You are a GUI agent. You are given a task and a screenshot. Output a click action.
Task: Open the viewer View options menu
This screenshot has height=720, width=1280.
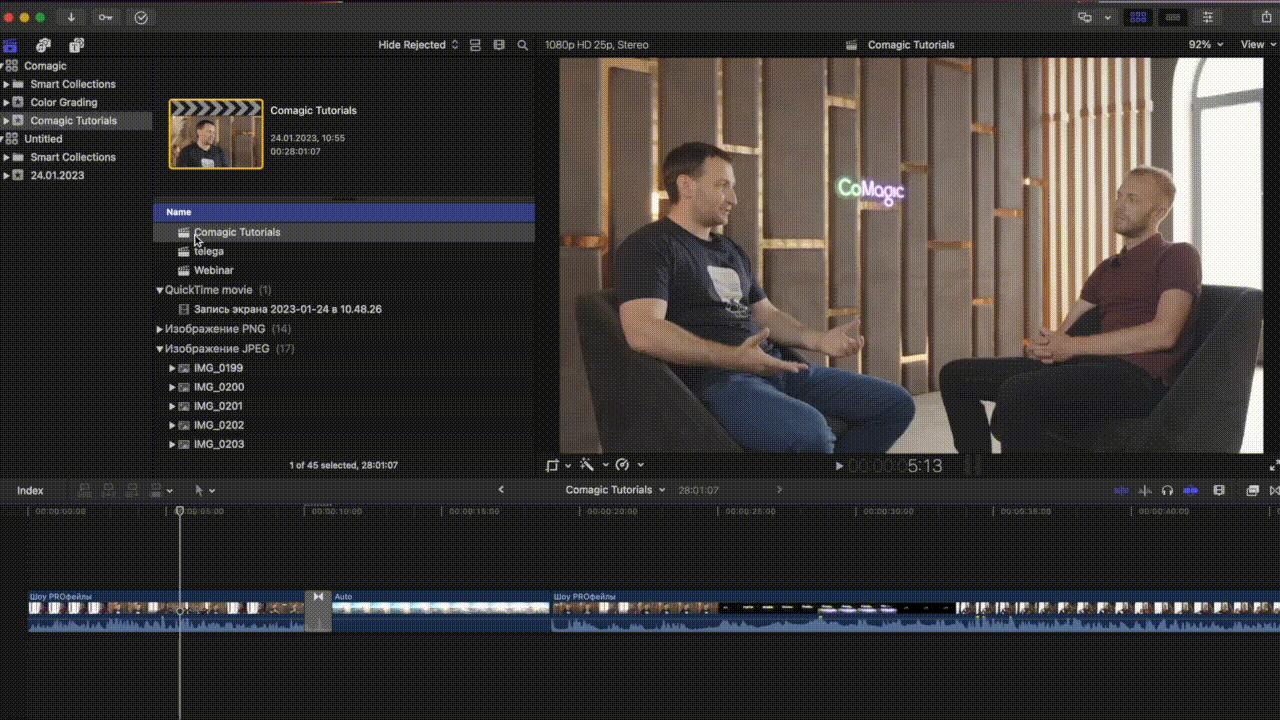click(1258, 45)
